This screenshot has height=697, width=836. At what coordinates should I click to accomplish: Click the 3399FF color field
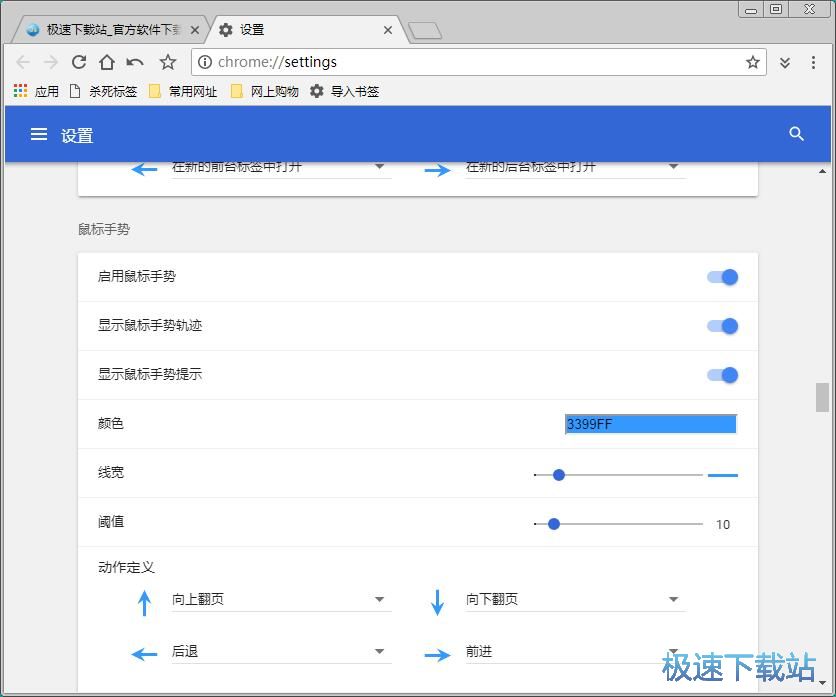click(650, 424)
